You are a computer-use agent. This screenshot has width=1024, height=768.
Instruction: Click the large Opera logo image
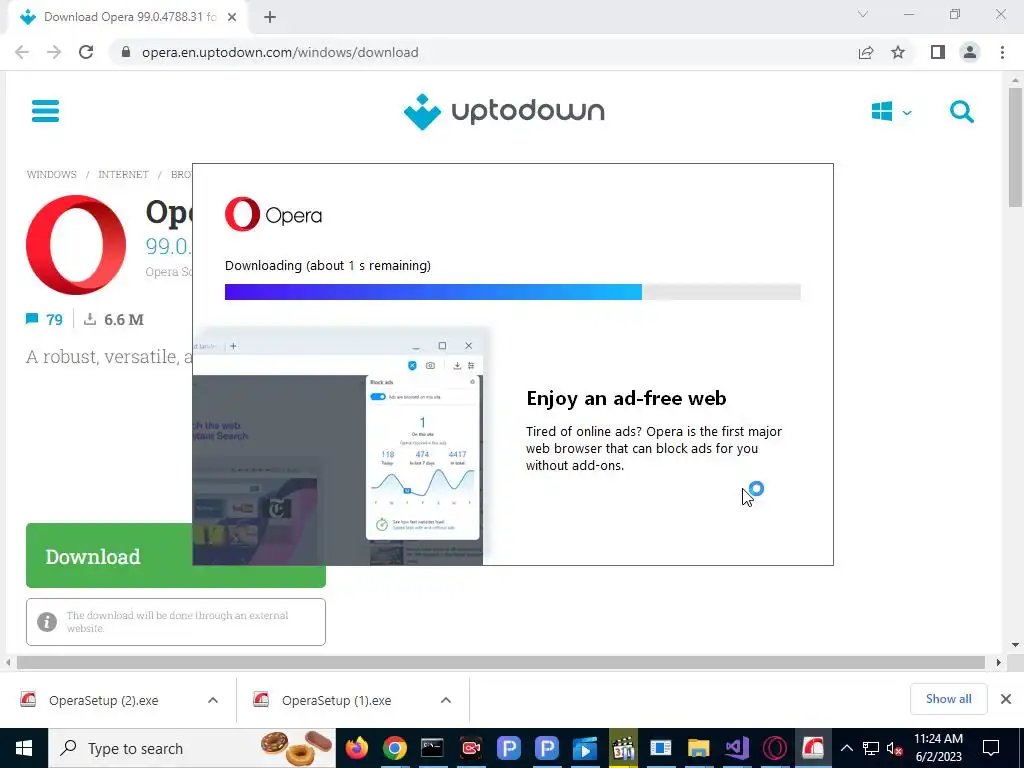76,245
